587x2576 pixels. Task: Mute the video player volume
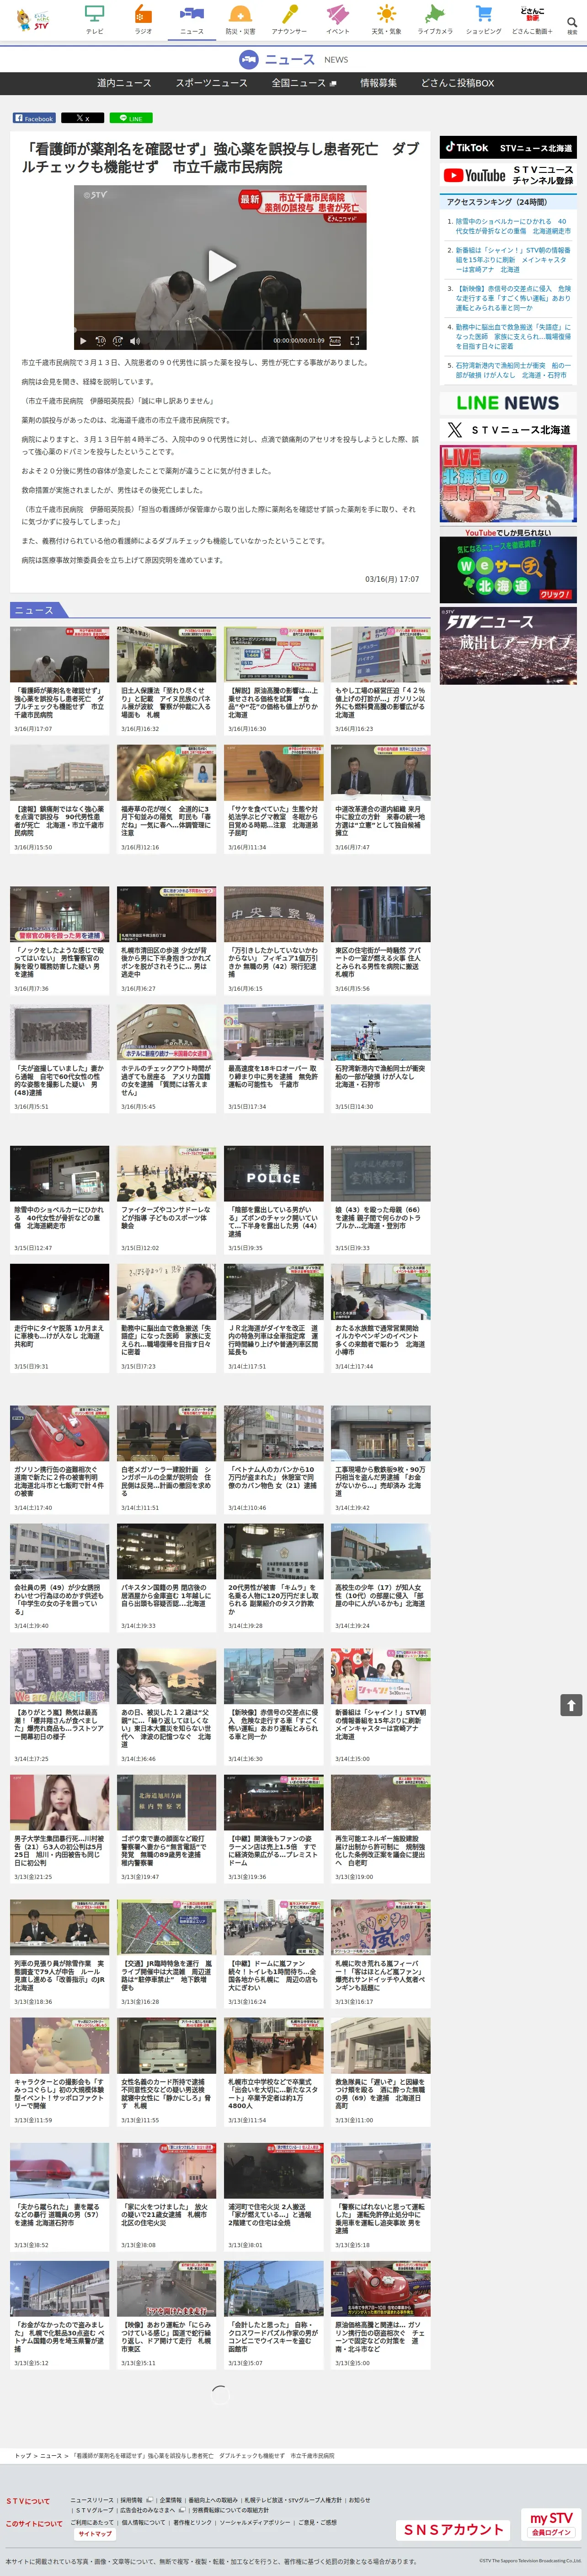(134, 341)
